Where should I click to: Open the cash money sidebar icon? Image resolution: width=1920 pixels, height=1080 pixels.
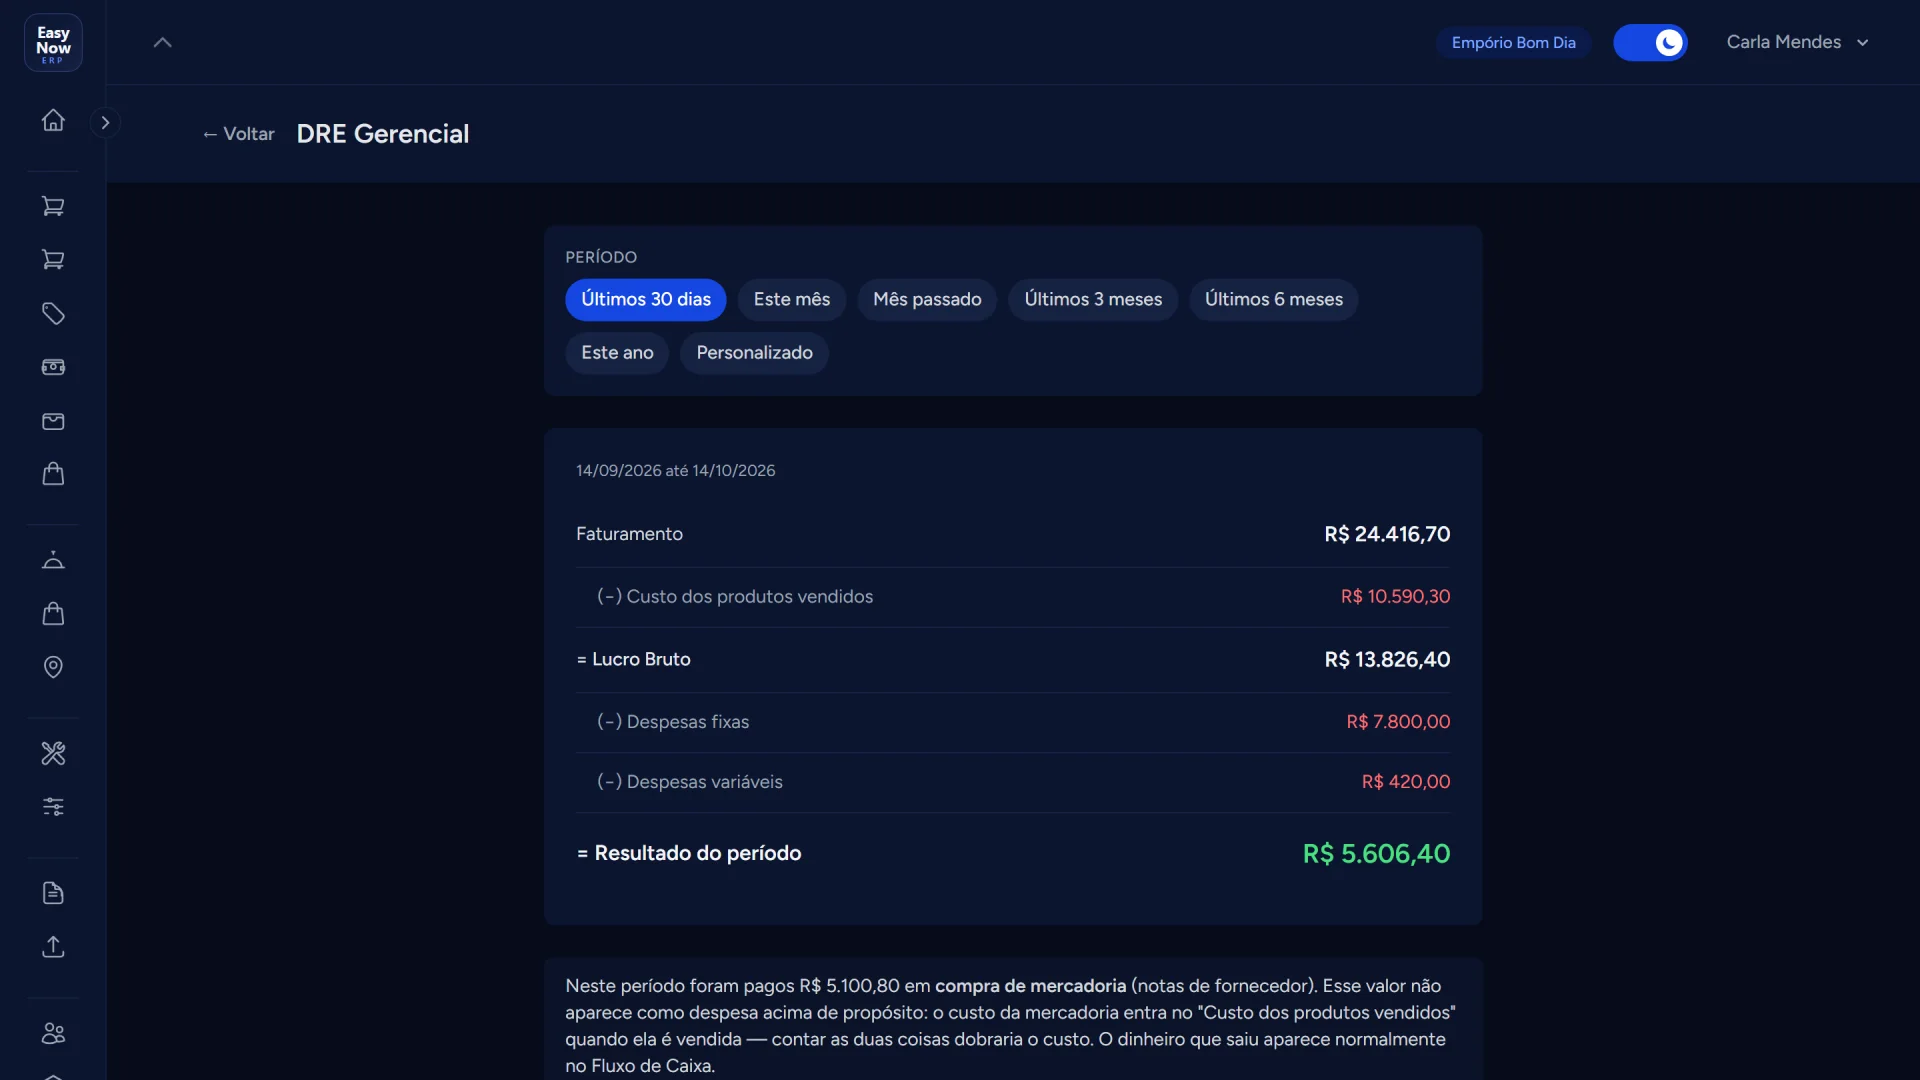tap(53, 367)
